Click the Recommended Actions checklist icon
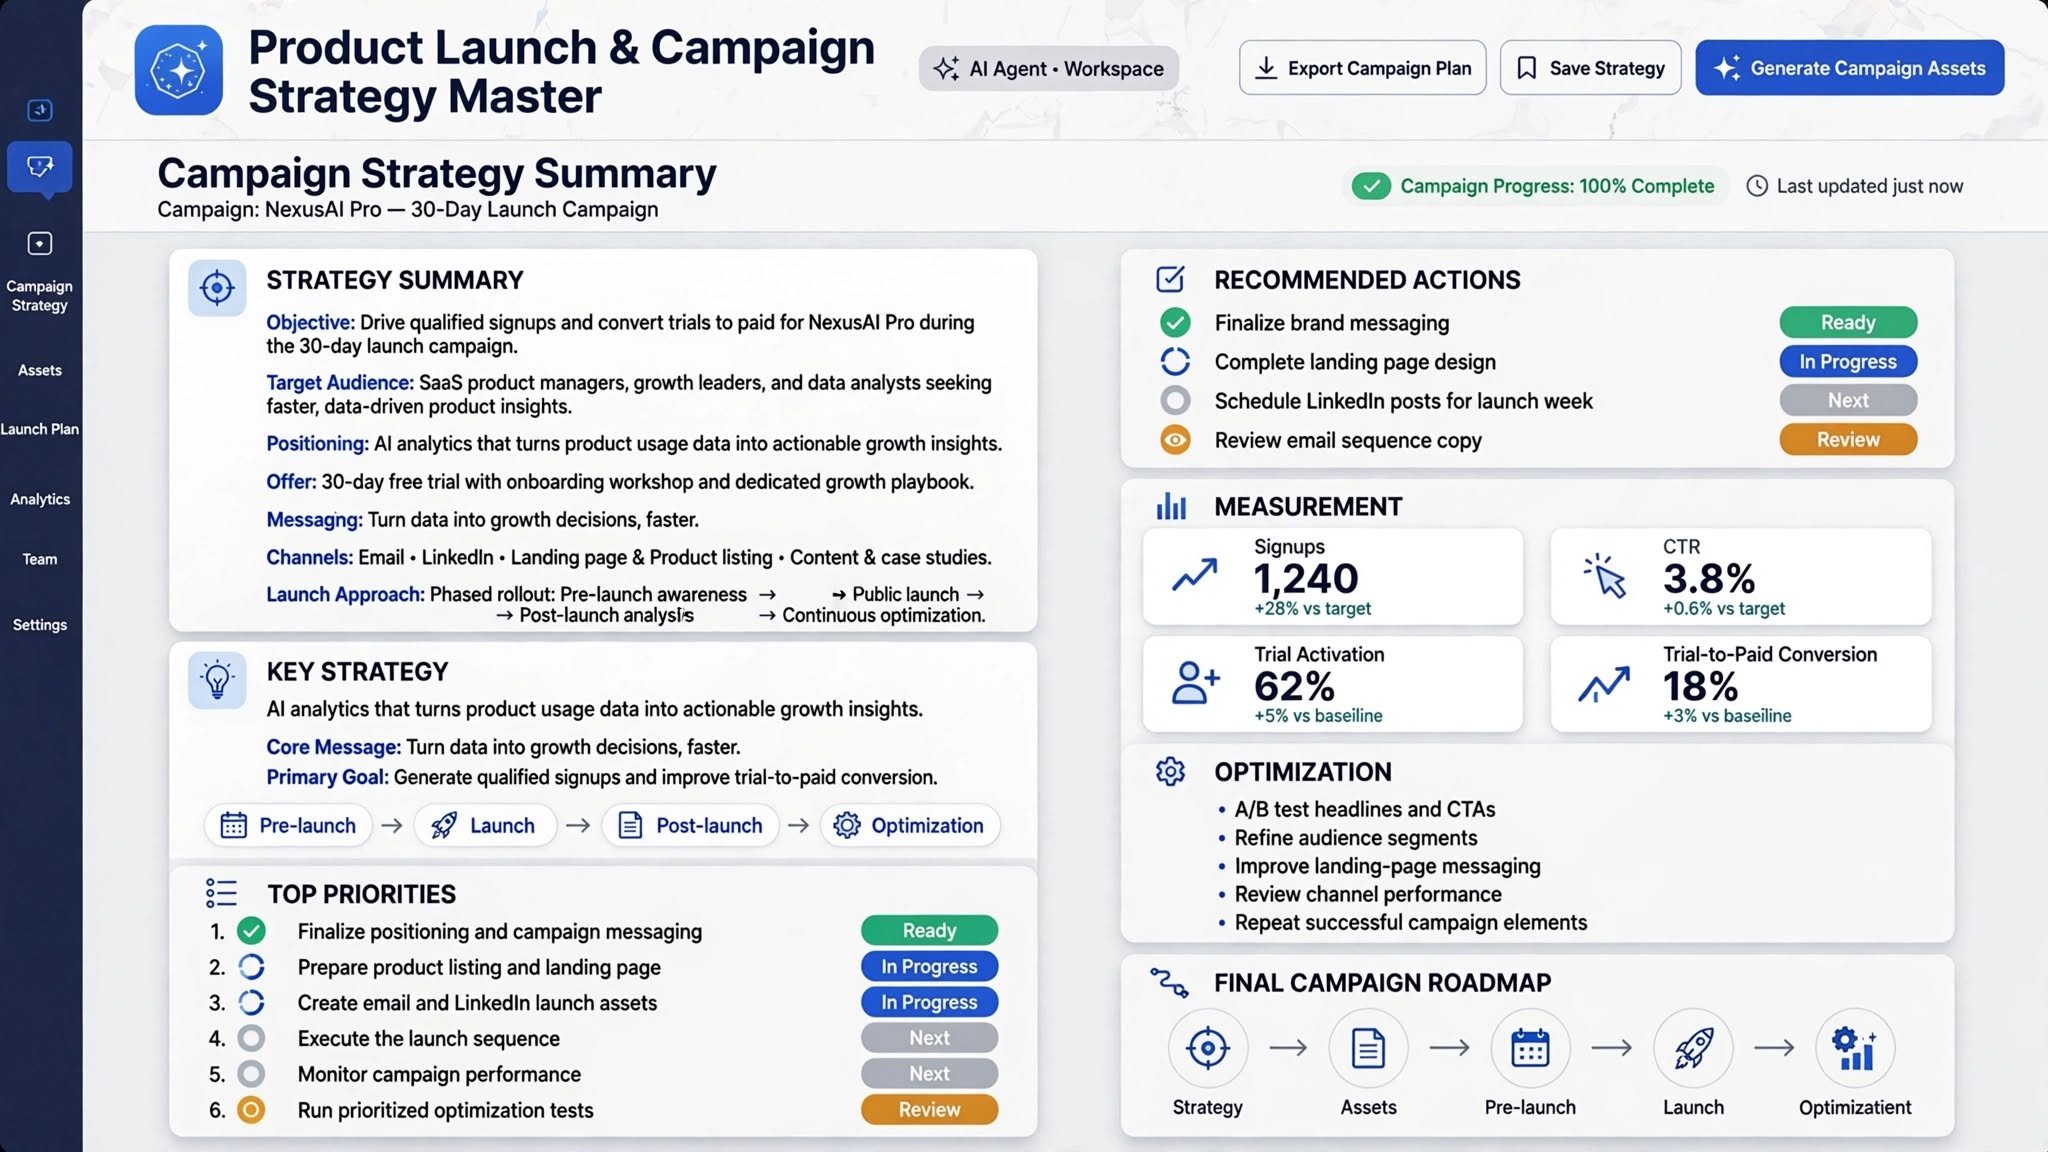The height and width of the screenshot is (1152, 2048). [x=1170, y=279]
